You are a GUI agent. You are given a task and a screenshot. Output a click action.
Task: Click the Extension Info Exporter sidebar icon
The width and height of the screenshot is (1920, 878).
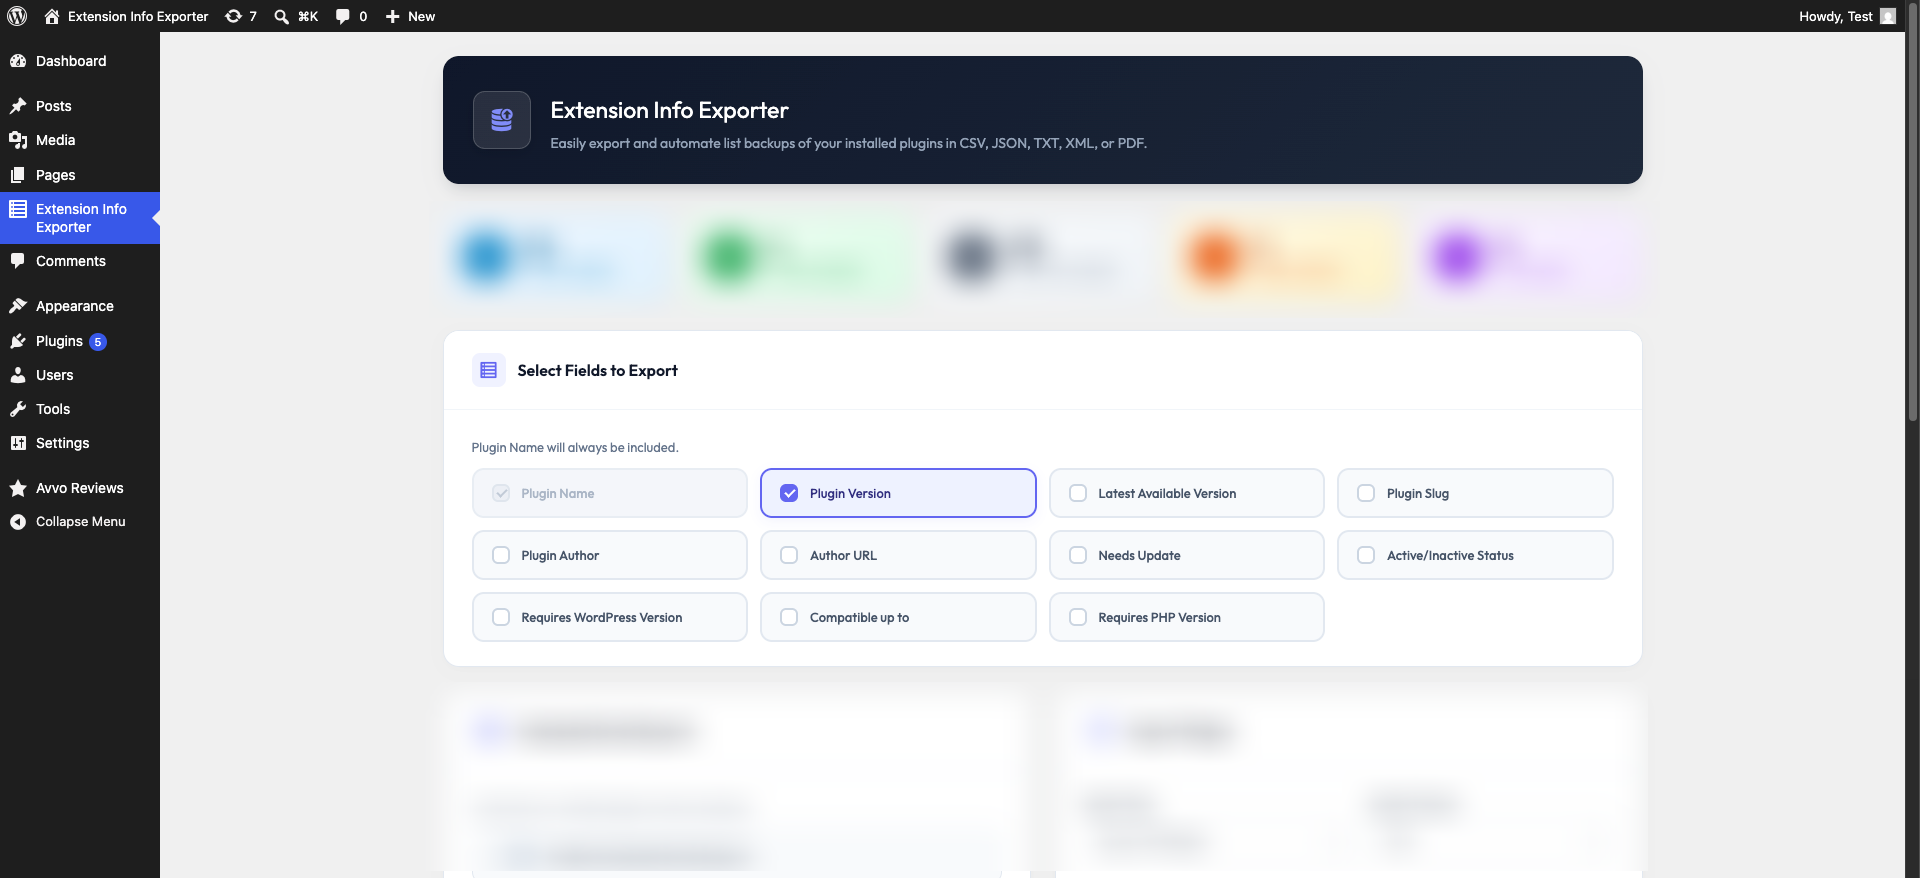(x=18, y=209)
